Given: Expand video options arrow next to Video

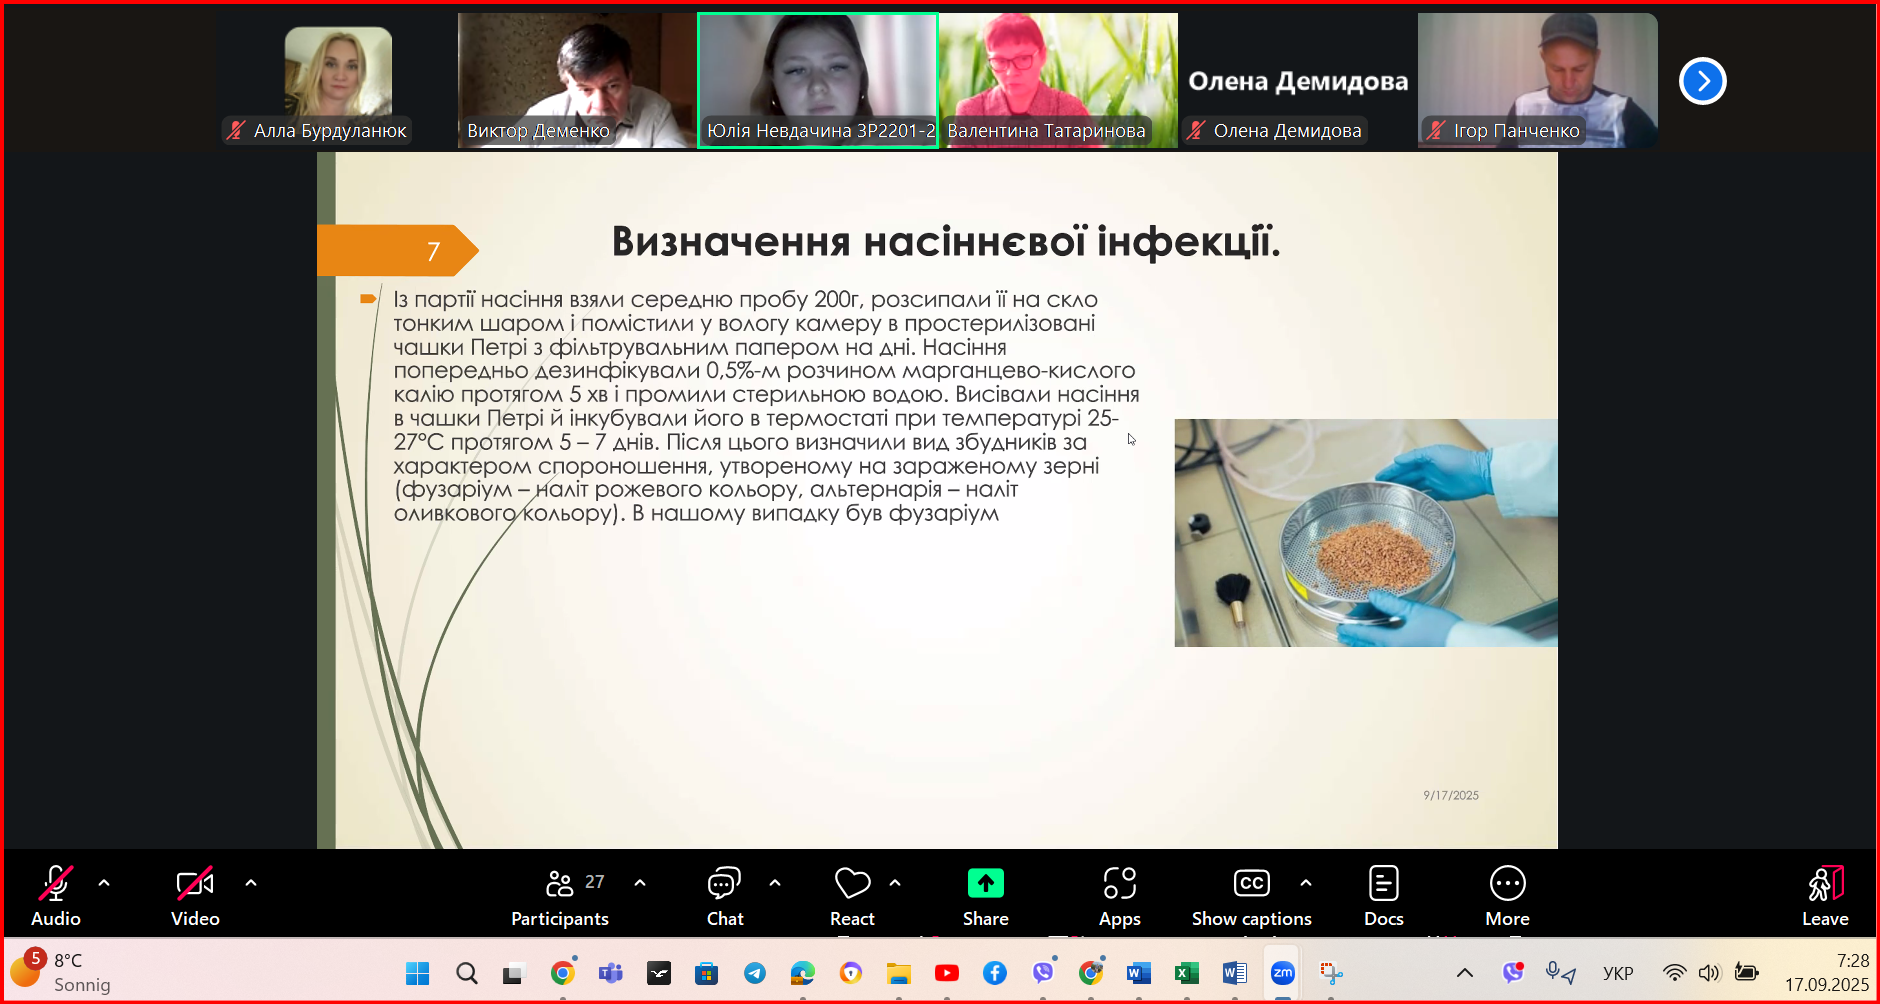Looking at the screenshot, I should coord(251,883).
